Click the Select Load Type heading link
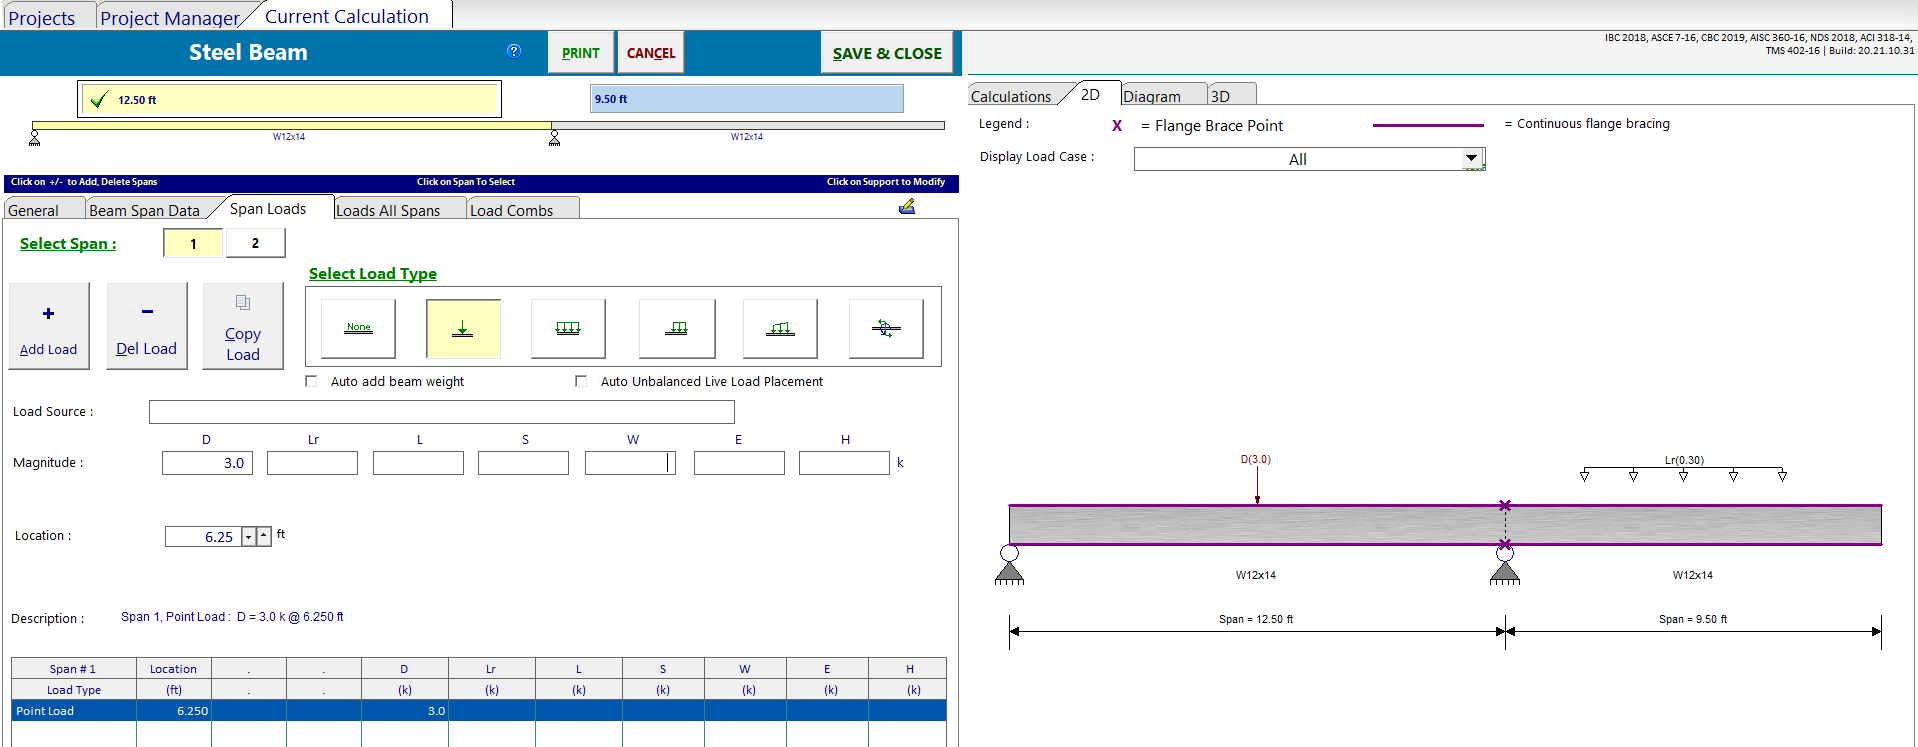This screenshot has width=1918, height=747. click(x=373, y=274)
